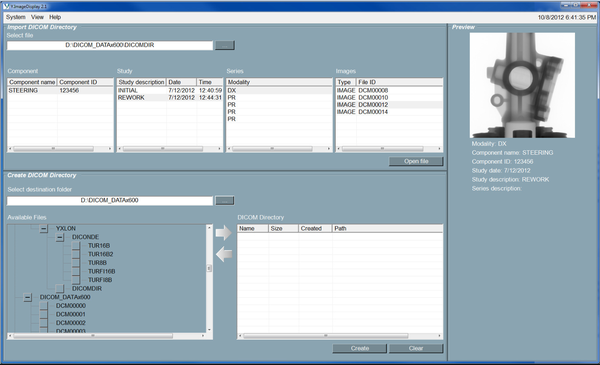The height and width of the screenshot is (365, 600).
Task: Click the DICOMDIR file node icon
Action: 60,288
